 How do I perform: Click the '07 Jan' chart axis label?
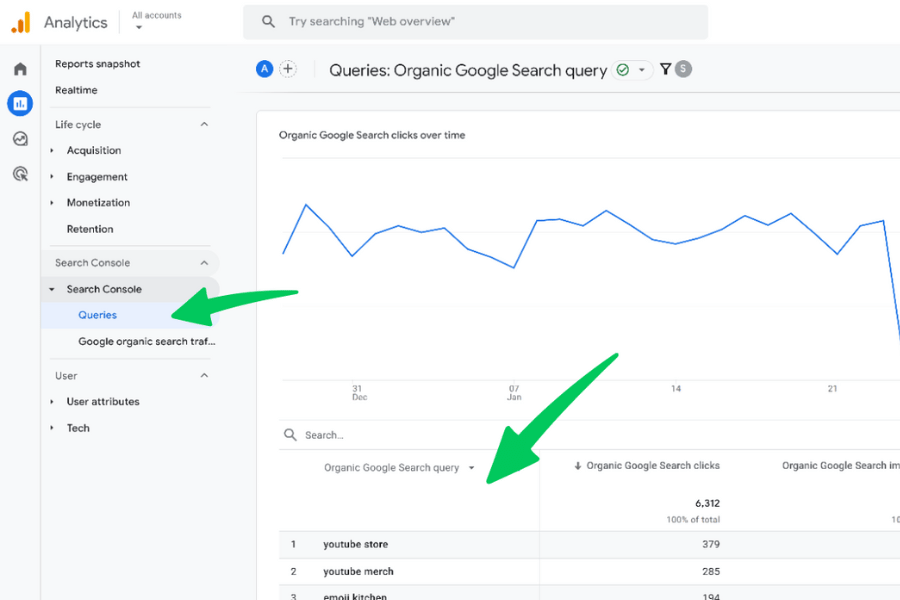tap(514, 393)
